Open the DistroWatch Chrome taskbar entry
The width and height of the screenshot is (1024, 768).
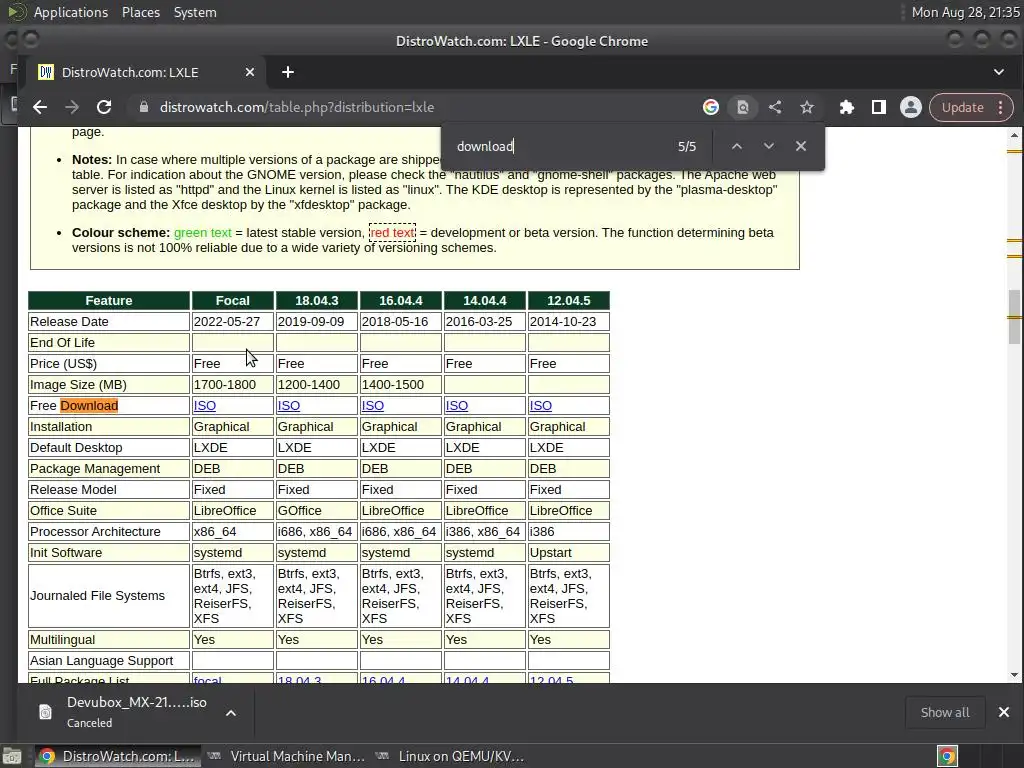[116, 756]
